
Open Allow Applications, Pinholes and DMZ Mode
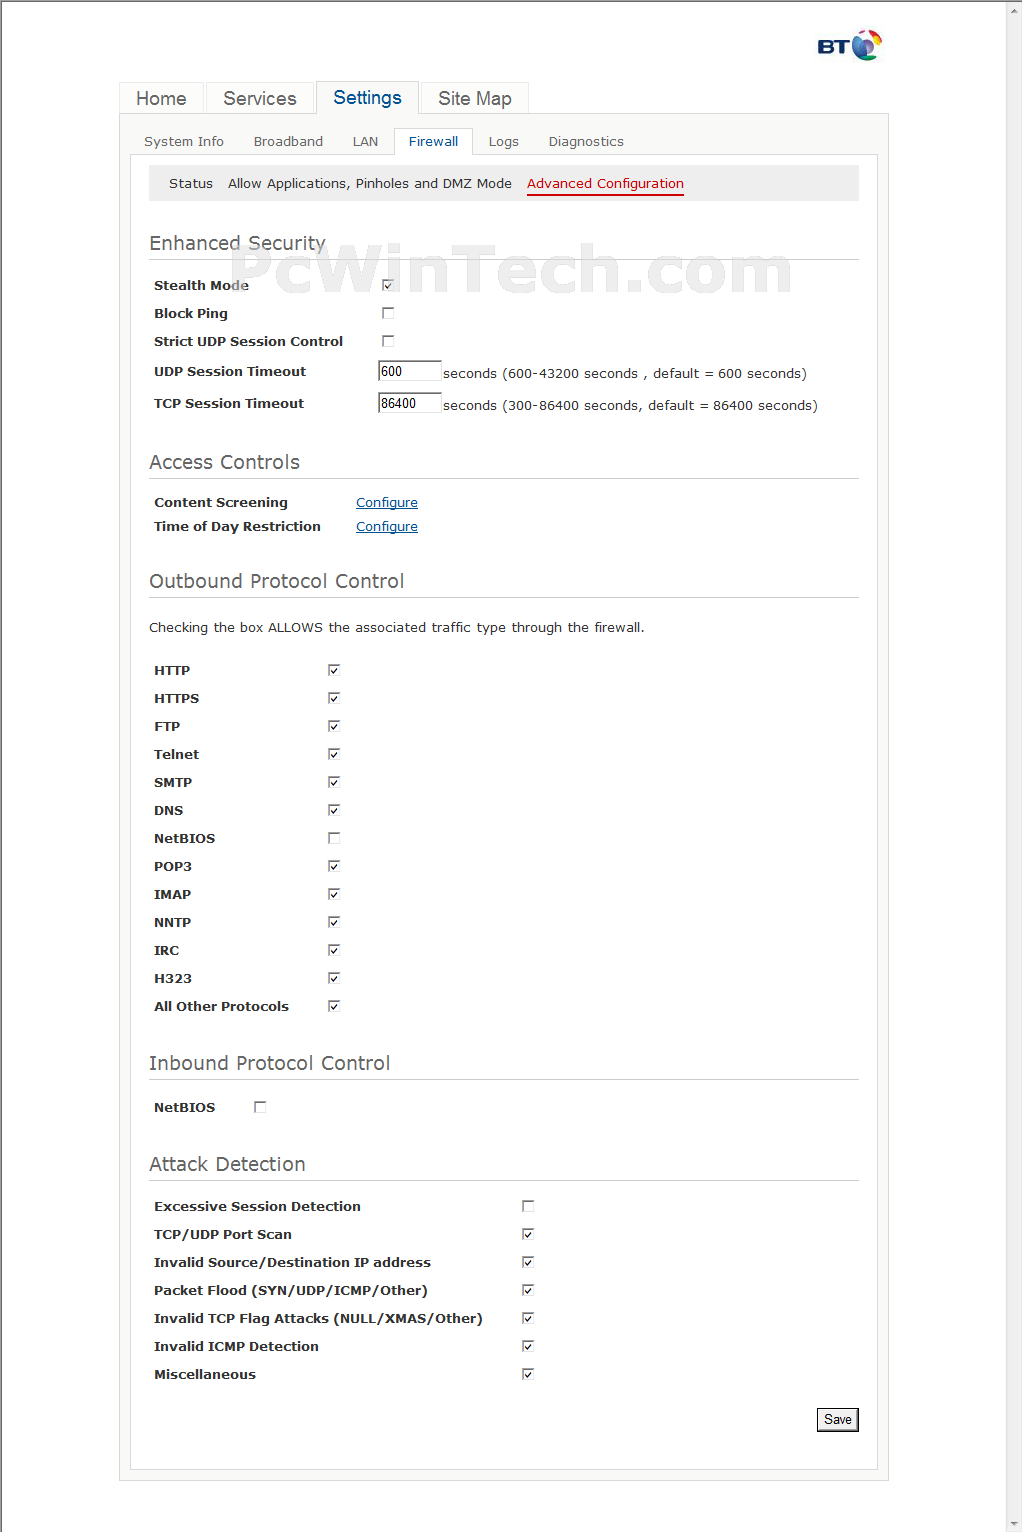(x=370, y=184)
